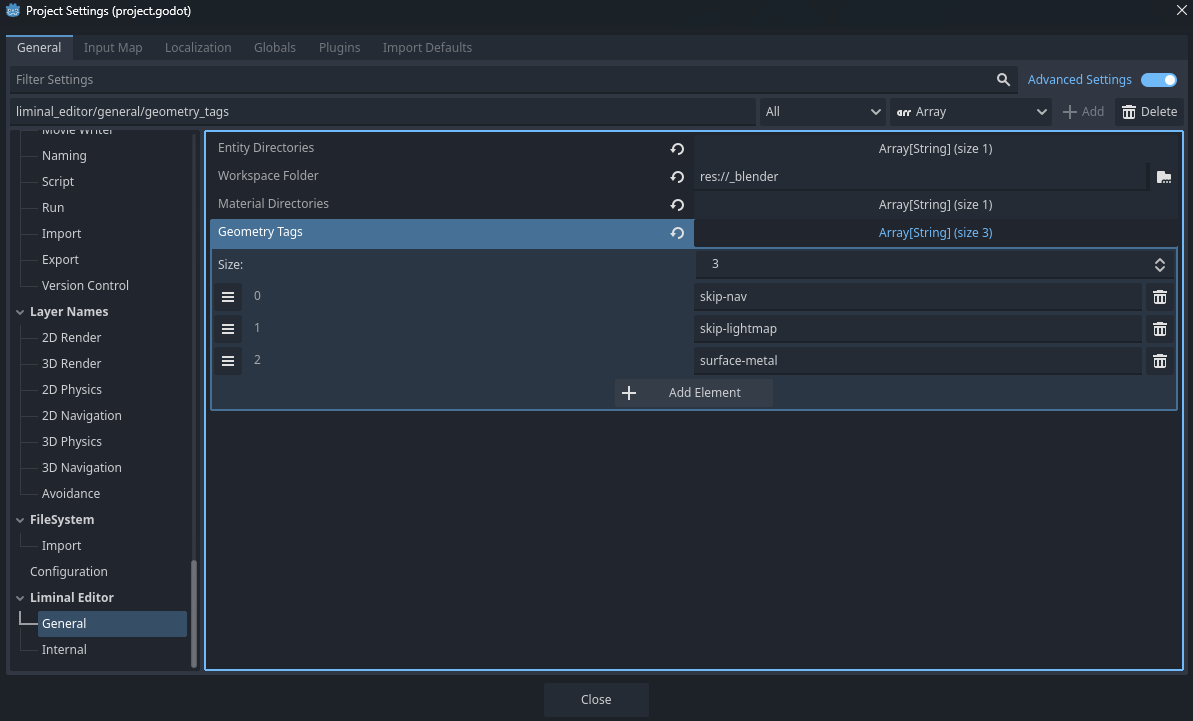
Task: Edit the skip-lightmap tag text field
Action: point(918,329)
